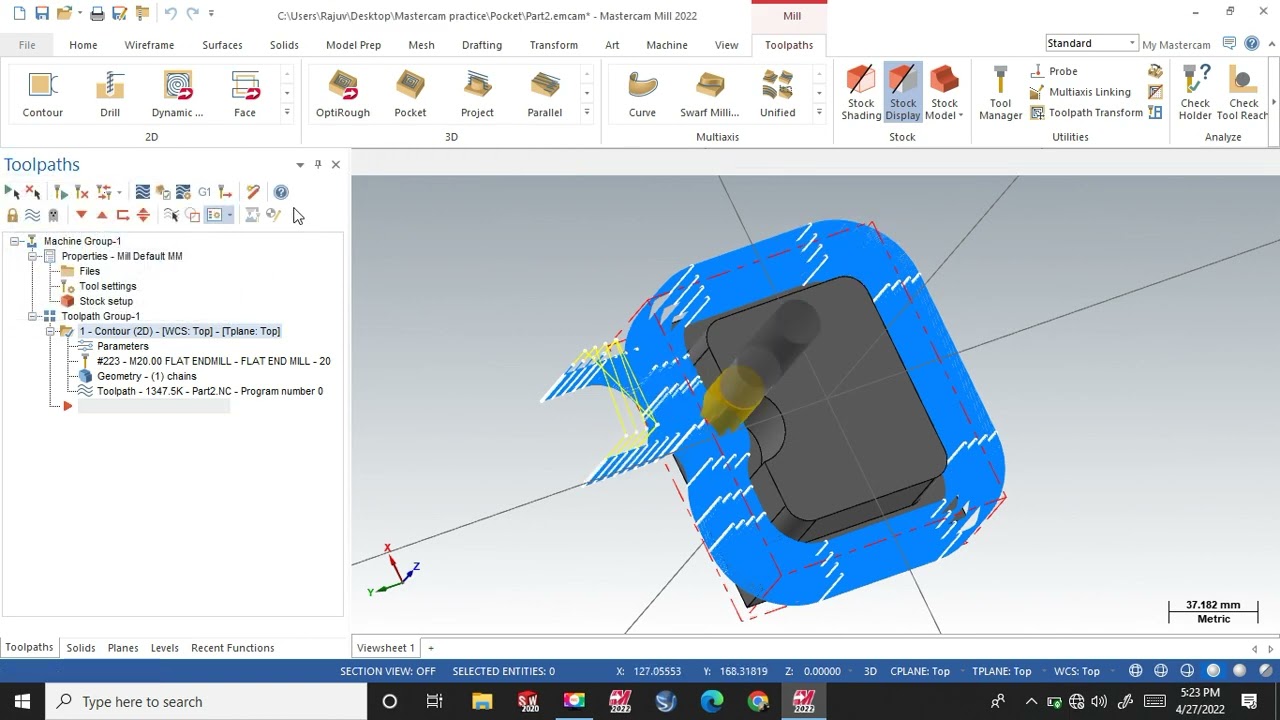
Task: Open the Dynamic Mill toolpath
Action: point(178,95)
